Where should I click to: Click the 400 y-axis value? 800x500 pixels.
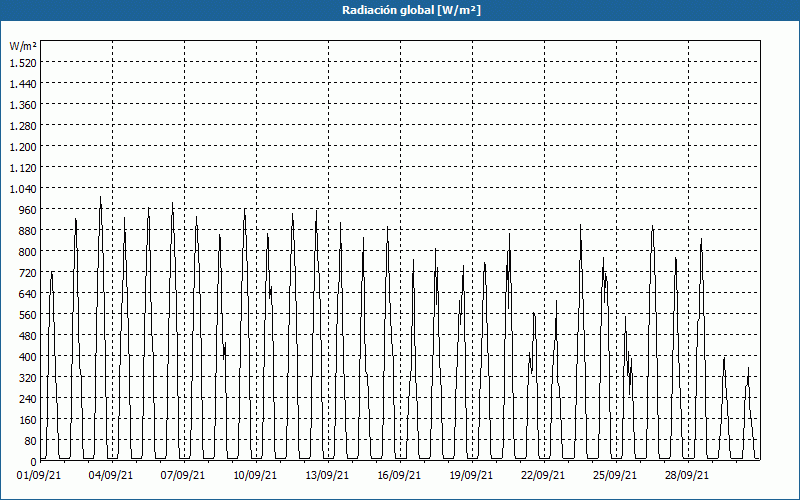coord(29,357)
